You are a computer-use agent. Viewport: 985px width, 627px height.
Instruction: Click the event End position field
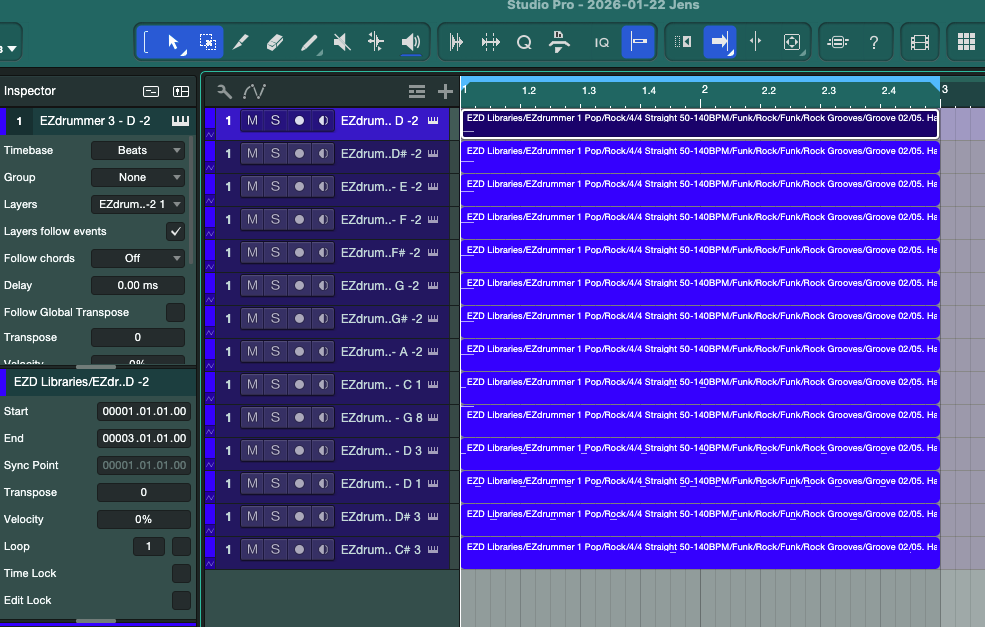click(x=144, y=438)
